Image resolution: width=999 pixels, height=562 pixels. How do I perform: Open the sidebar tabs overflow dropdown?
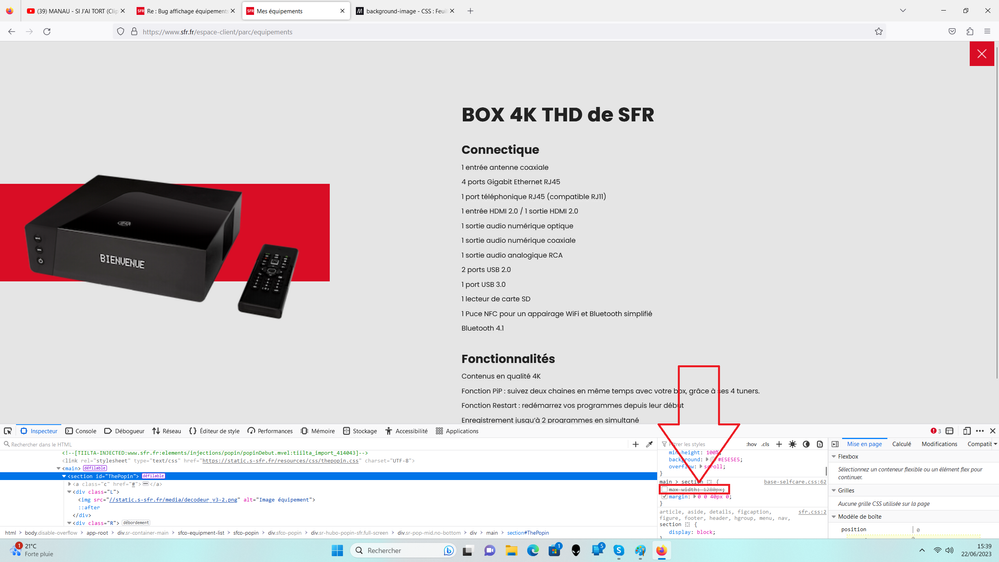click(x=995, y=444)
